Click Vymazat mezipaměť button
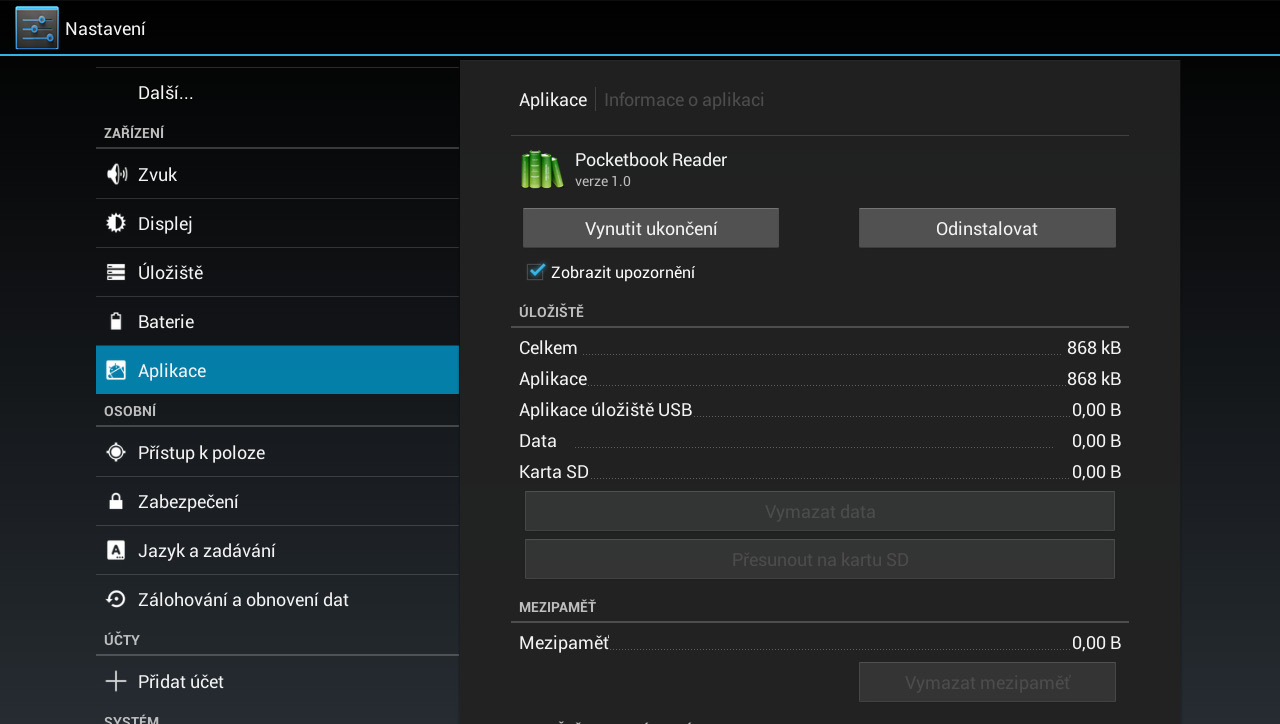 pos(987,682)
